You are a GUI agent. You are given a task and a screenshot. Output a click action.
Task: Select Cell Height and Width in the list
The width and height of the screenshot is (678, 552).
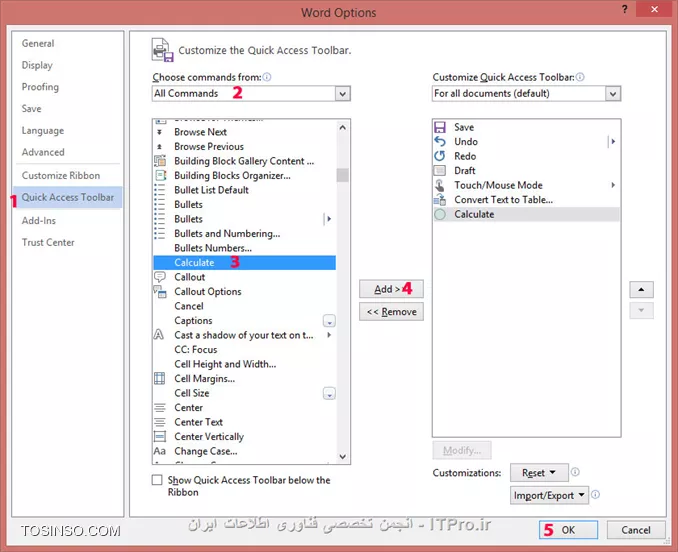click(x=245, y=364)
